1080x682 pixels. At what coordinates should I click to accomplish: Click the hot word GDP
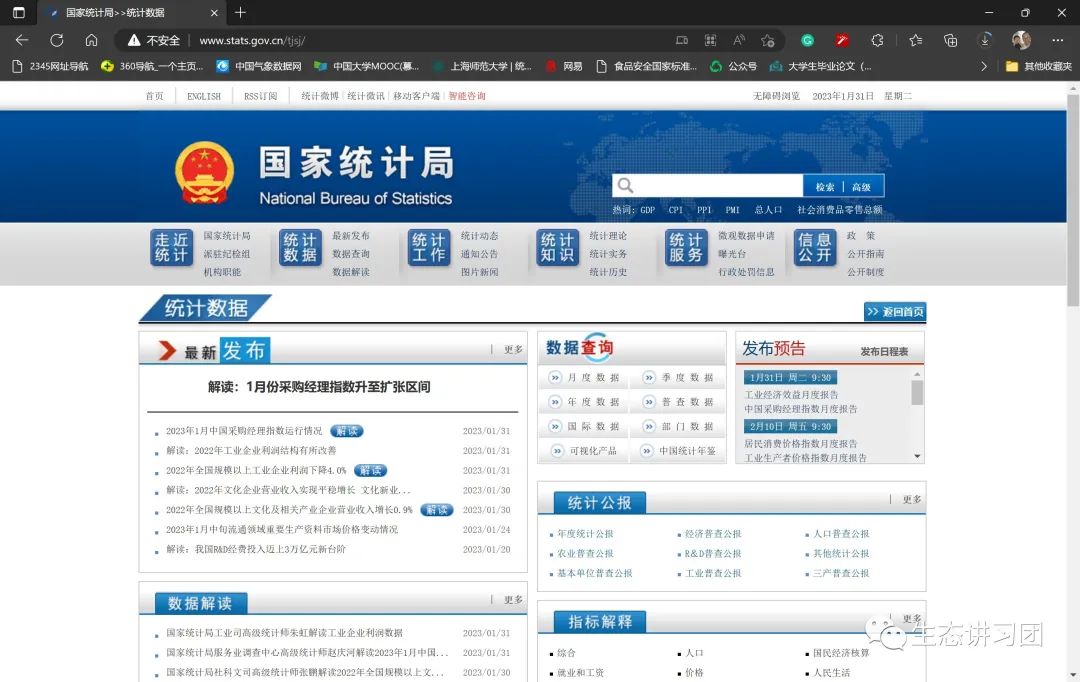pos(647,209)
